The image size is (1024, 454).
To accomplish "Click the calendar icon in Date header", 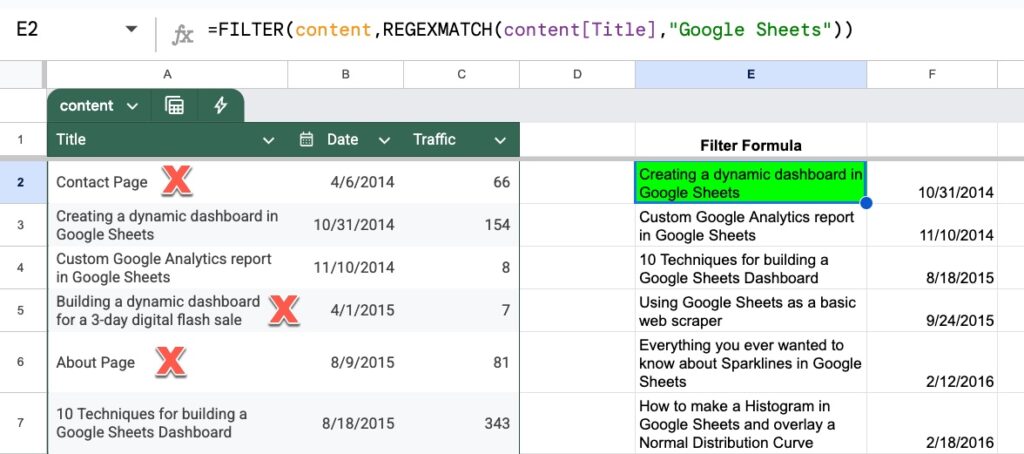I will (x=307, y=140).
